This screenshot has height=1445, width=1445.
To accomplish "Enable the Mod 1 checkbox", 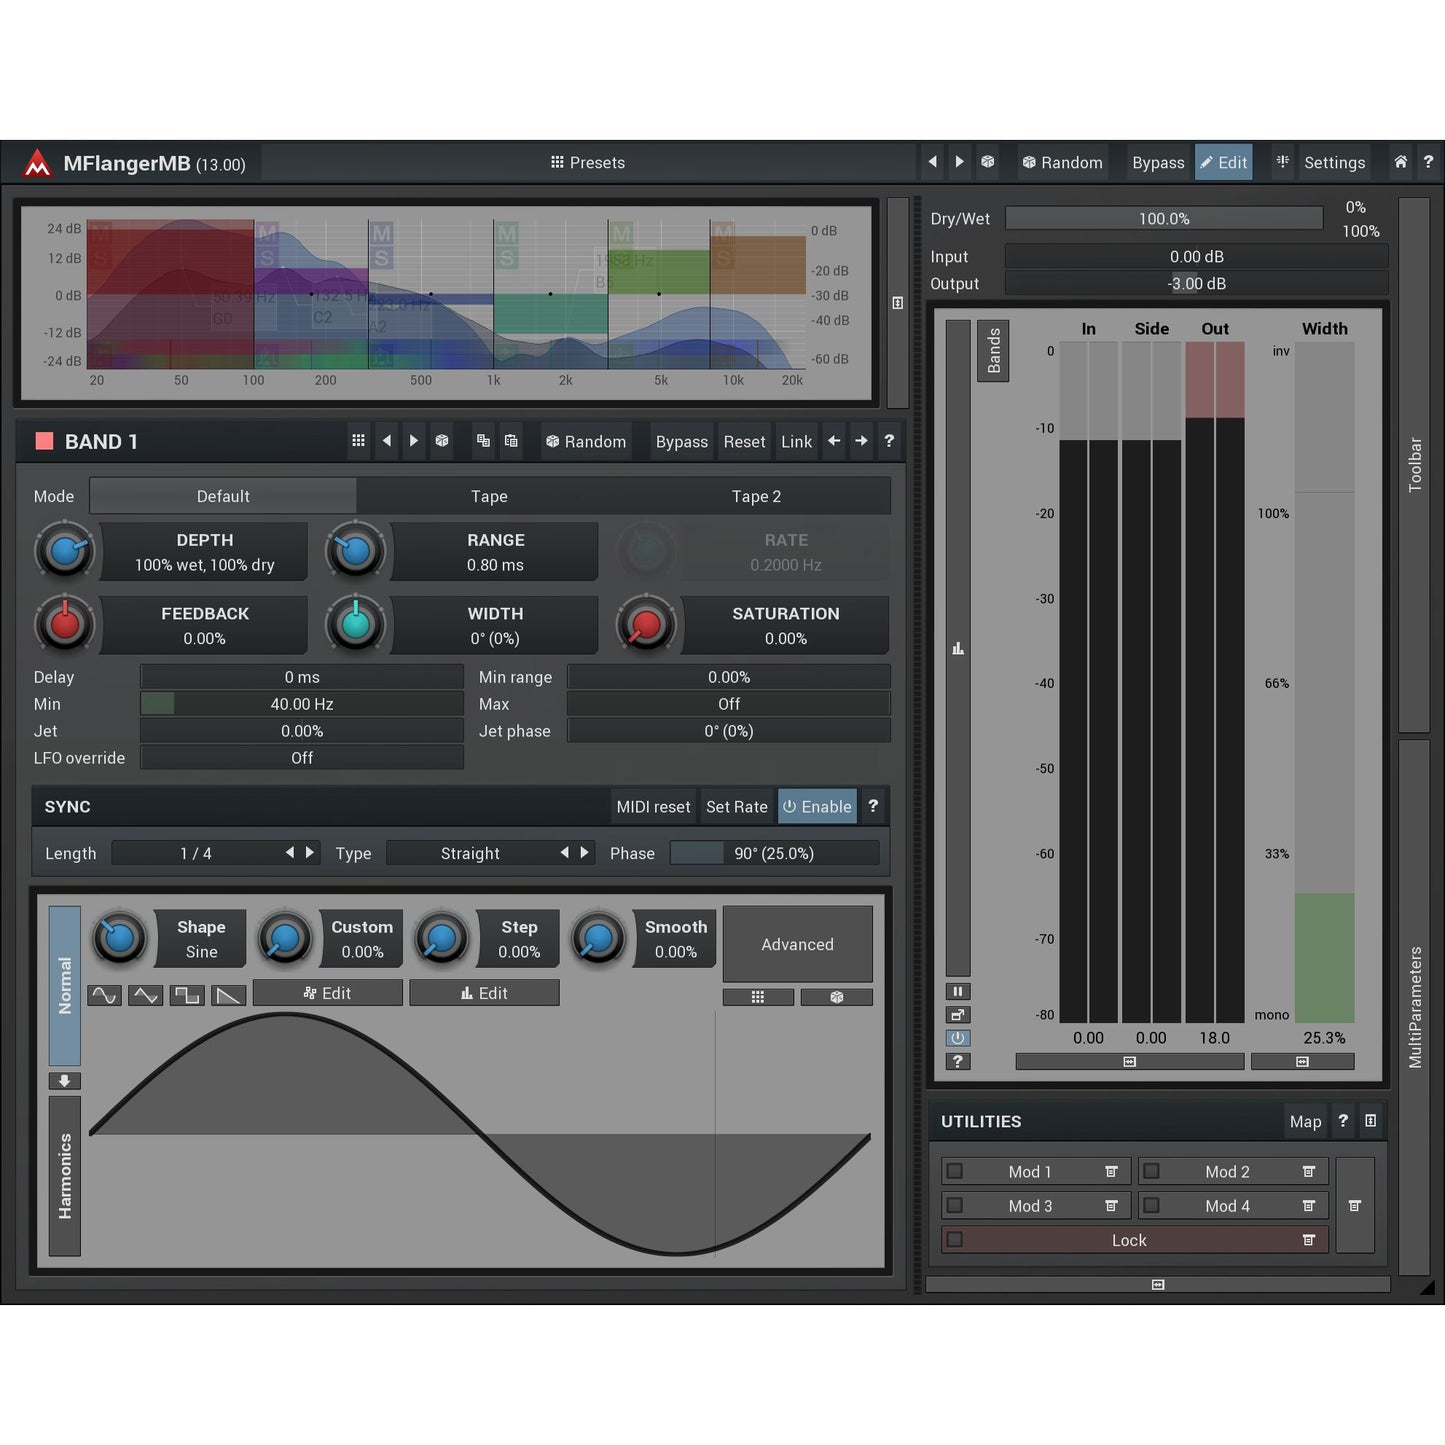I will pyautogui.click(x=955, y=1171).
